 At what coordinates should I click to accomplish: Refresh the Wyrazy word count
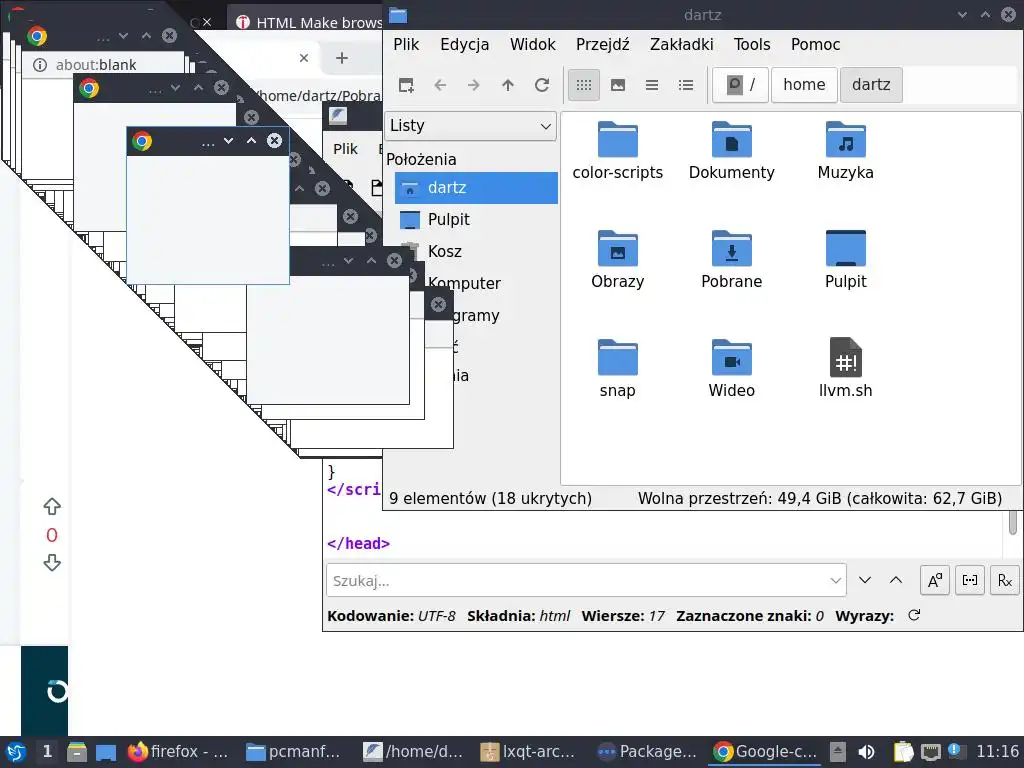click(914, 615)
